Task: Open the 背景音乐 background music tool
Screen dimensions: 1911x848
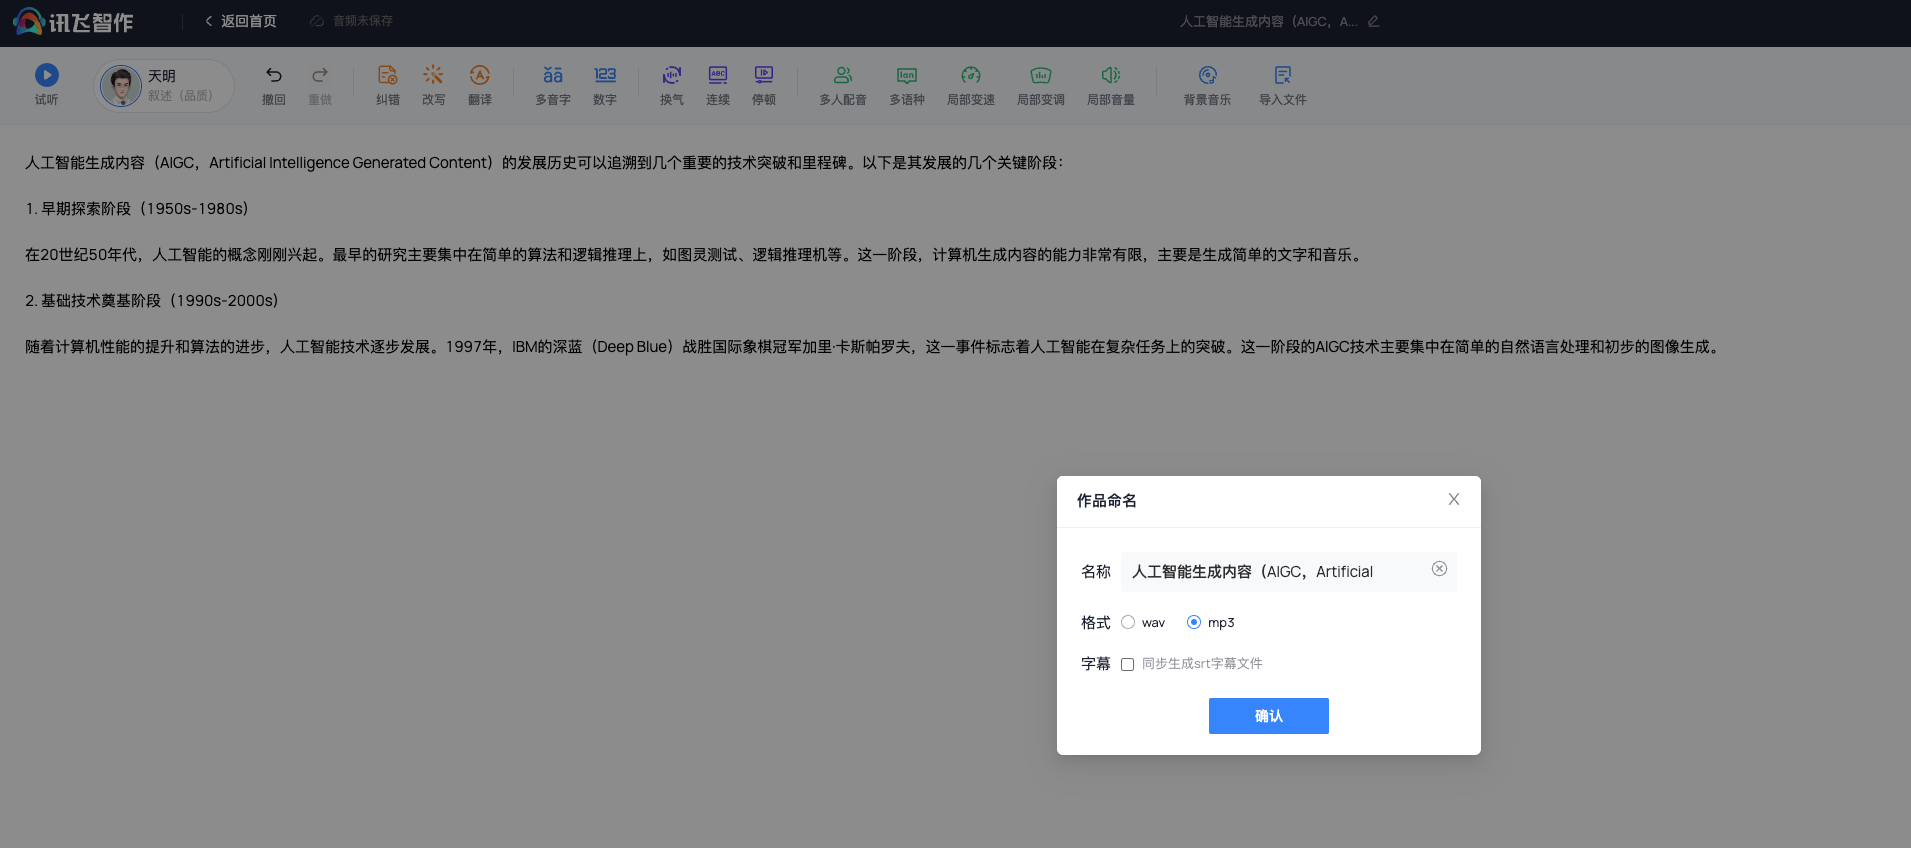Action: pos(1207,76)
